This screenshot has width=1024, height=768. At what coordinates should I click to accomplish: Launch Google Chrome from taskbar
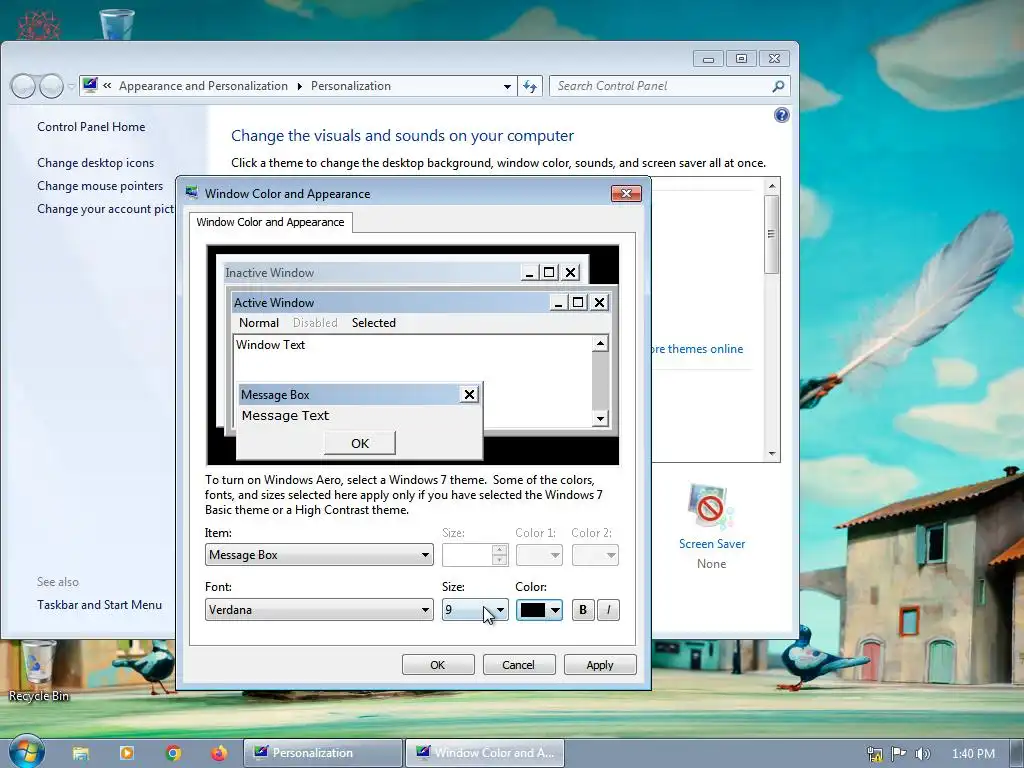point(173,753)
